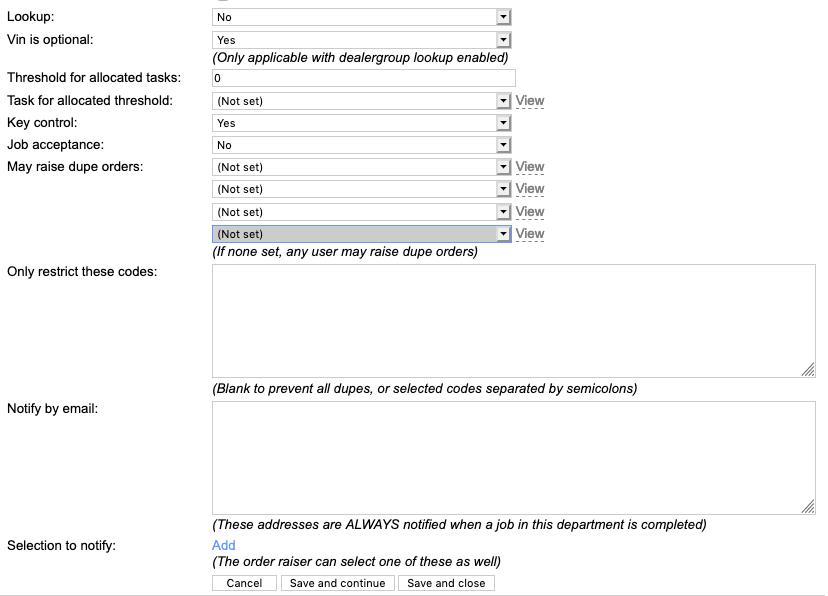This screenshot has height=596, width=828.
Task: Expand first May raise dupe orders dropdown
Action: pos(361,167)
